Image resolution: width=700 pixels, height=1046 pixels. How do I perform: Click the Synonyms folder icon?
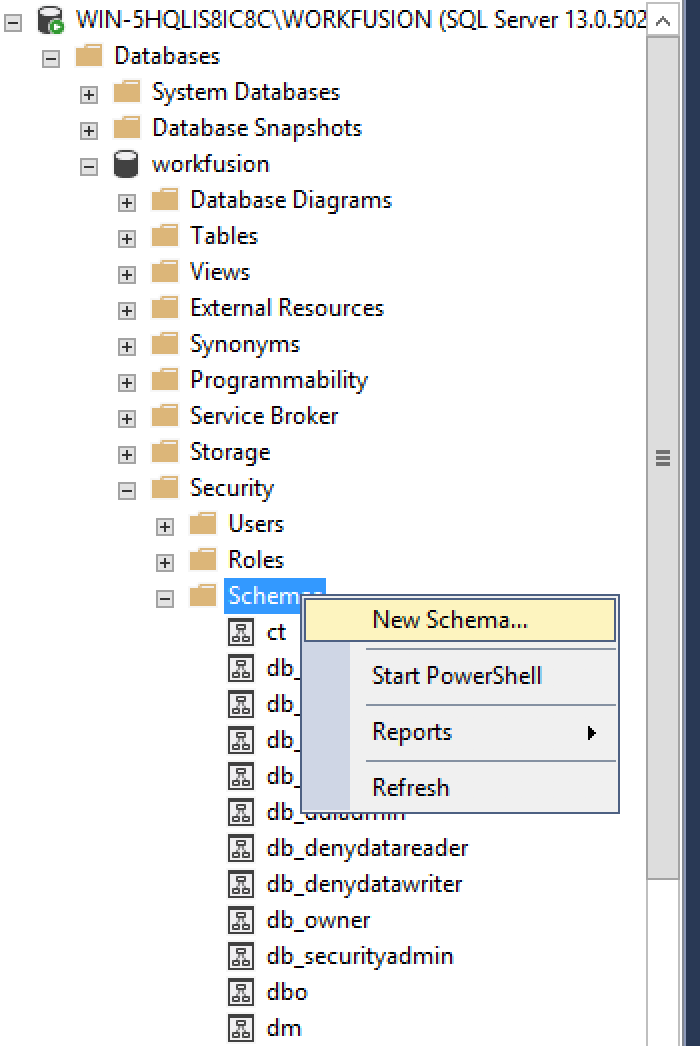pyautogui.click(x=164, y=344)
